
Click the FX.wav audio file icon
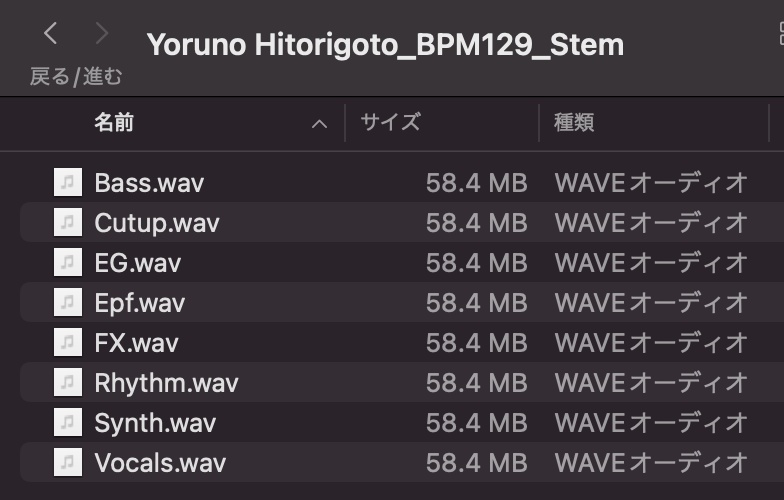[68, 343]
